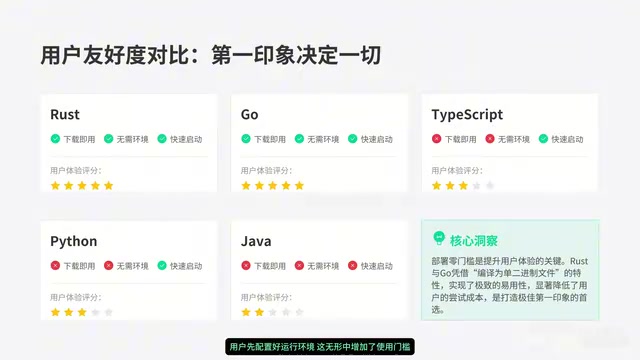Click the red cross icon beside TypeScript 下载即用
Viewport: 640px width, 360px height.
point(436,139)
